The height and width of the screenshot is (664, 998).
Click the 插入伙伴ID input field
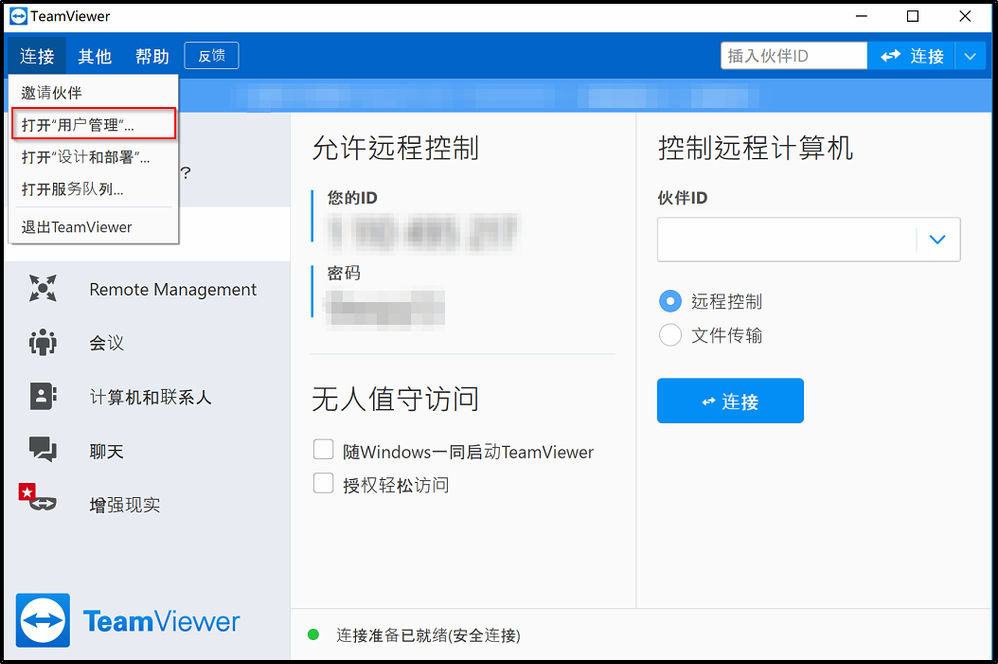pyautogui.click(x=794, y=56)
